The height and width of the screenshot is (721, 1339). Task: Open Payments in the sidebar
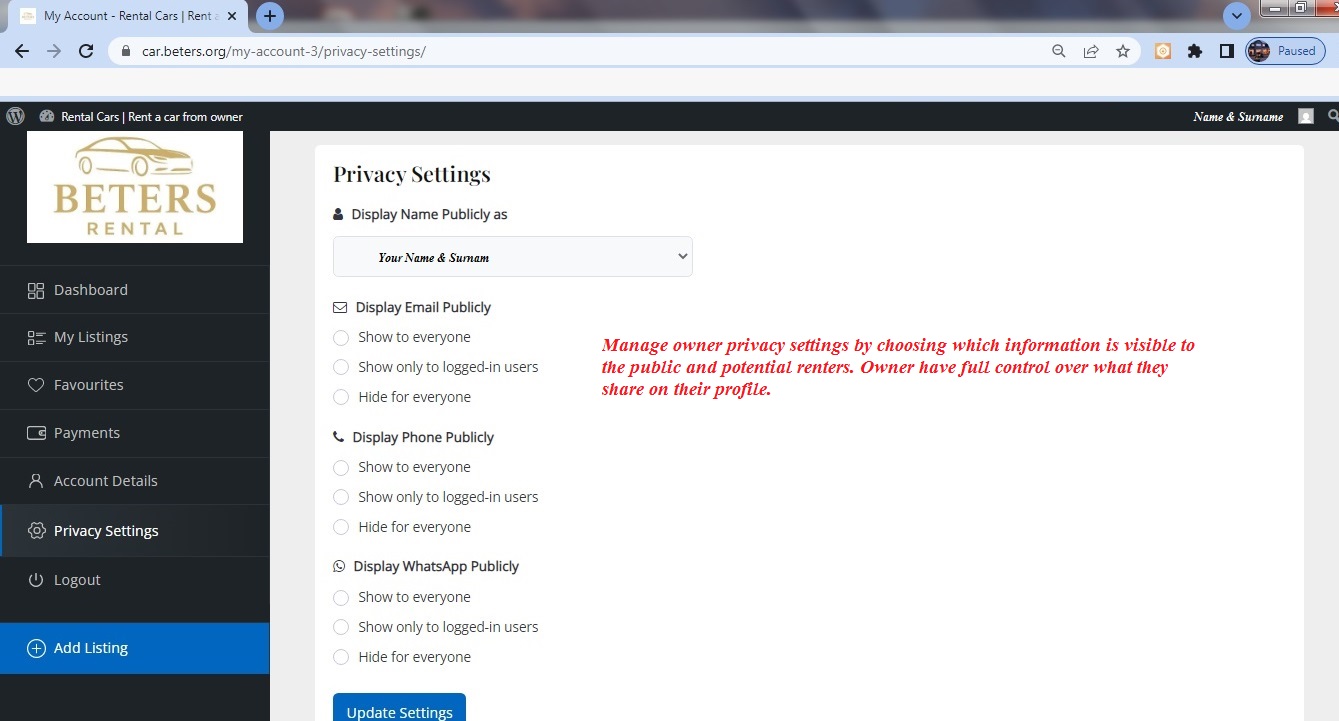tap(135, 433)
